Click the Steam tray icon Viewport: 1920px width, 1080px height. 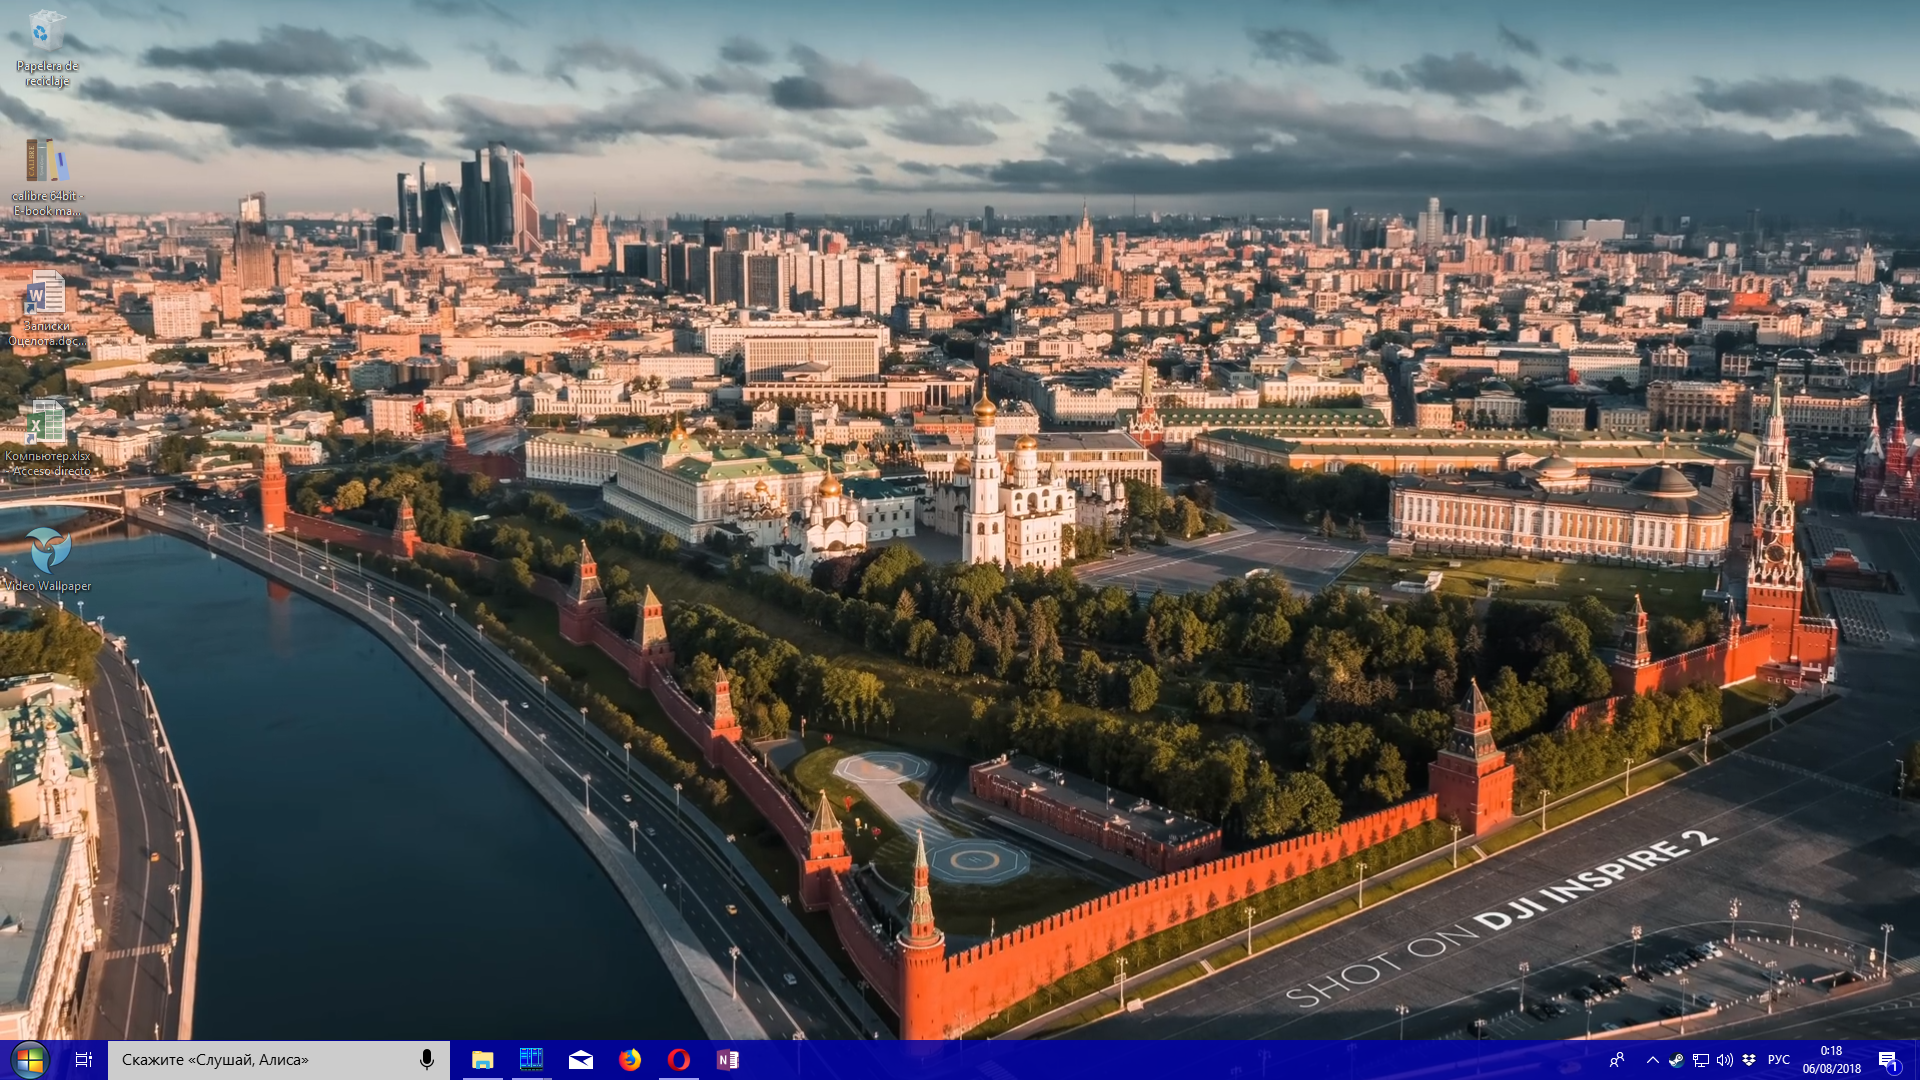coord(1676,1060)
